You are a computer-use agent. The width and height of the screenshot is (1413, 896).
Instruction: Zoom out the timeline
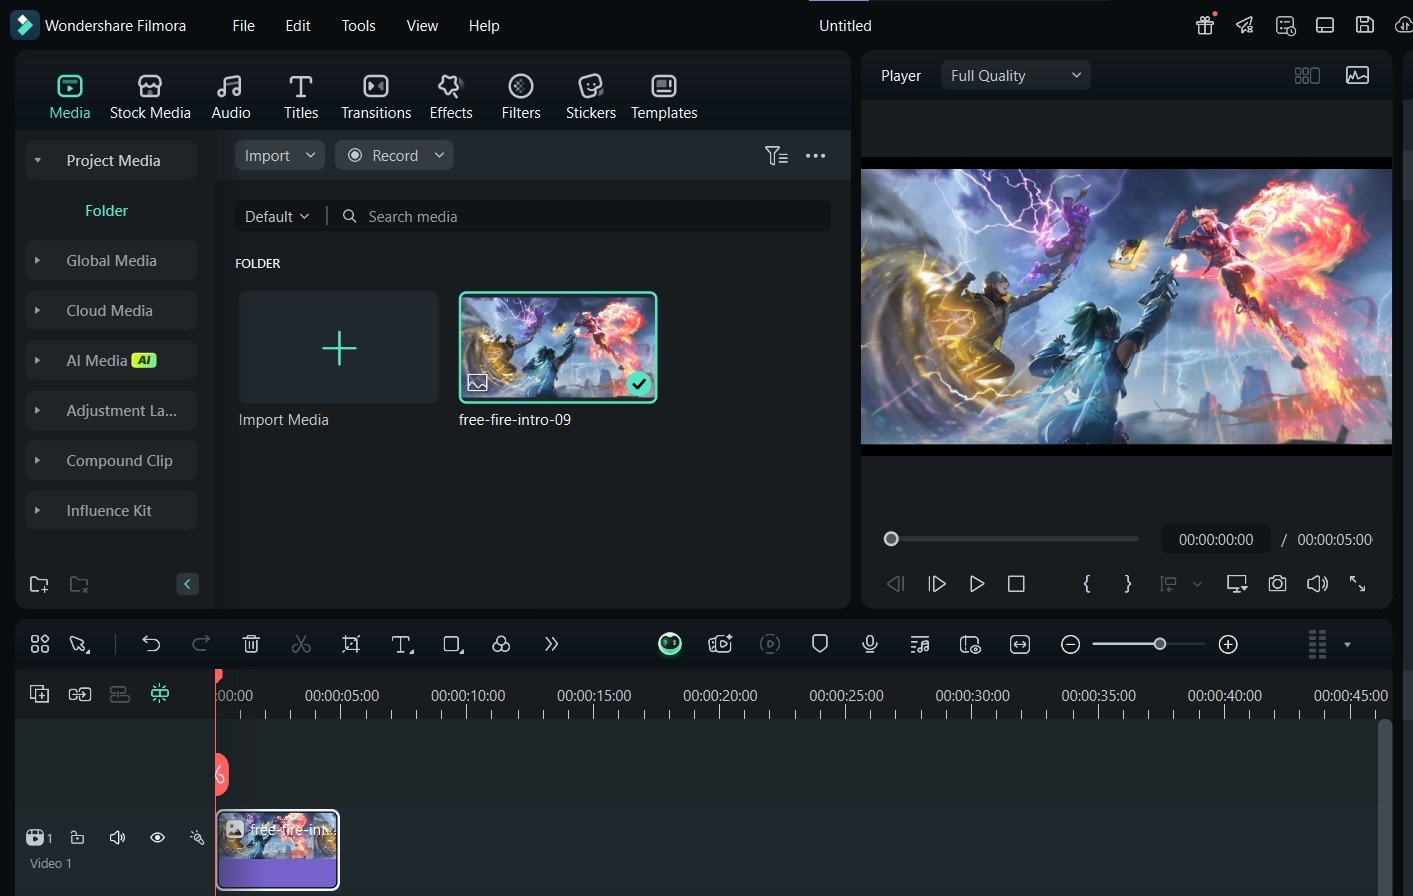click(1070, 644)
